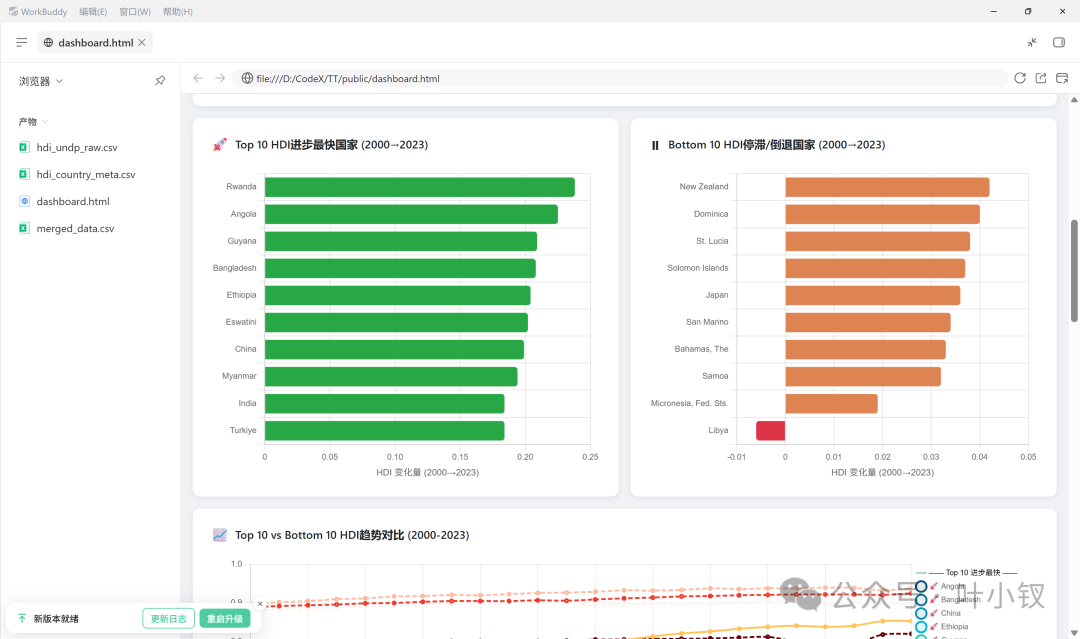The height and width of the screenshot is (639, 1080).
Task: Click the hdi_undp_raw.csv spreadsheet icon
Action: (24, 147)
